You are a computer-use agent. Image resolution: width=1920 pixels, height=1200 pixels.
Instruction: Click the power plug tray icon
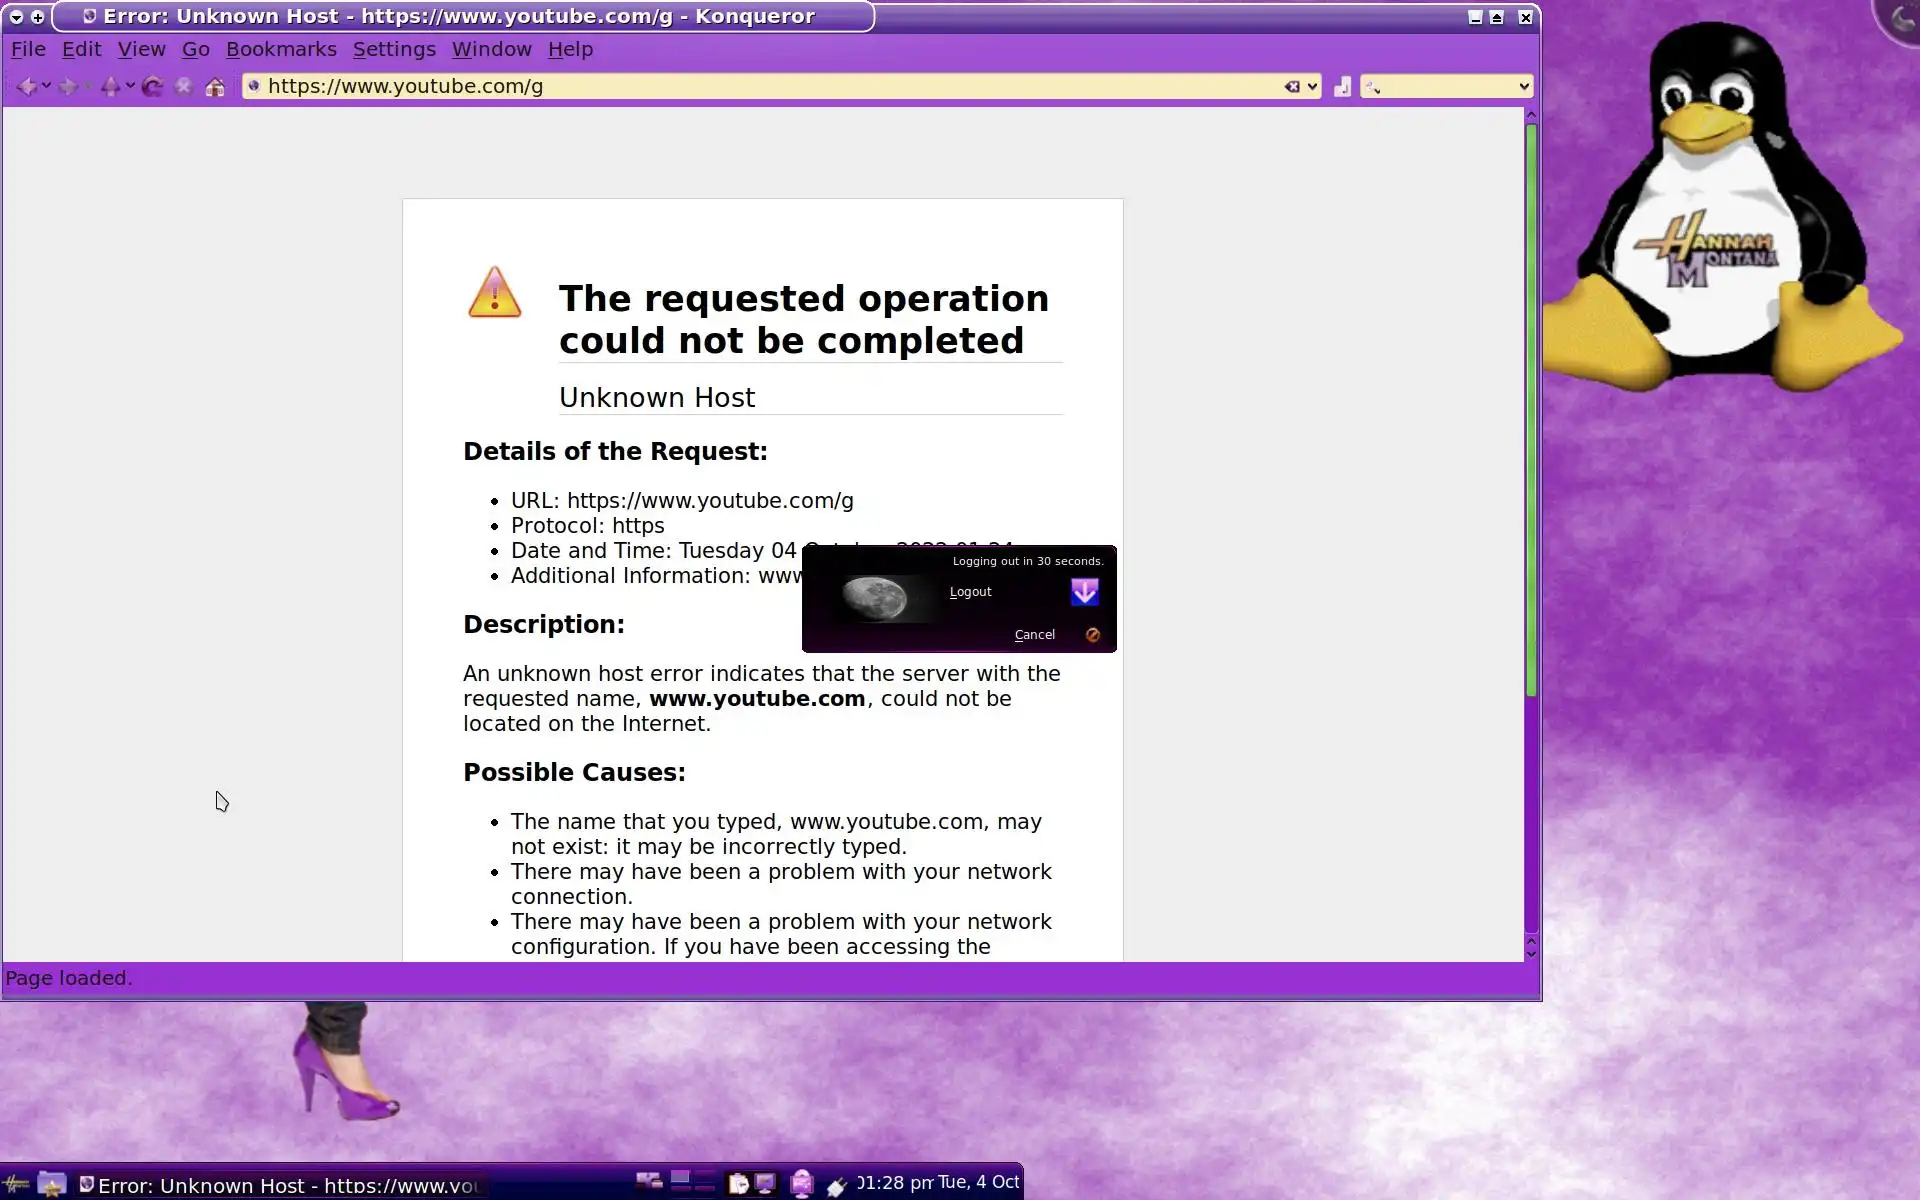pyautogui.click(x=836, y=1186)
